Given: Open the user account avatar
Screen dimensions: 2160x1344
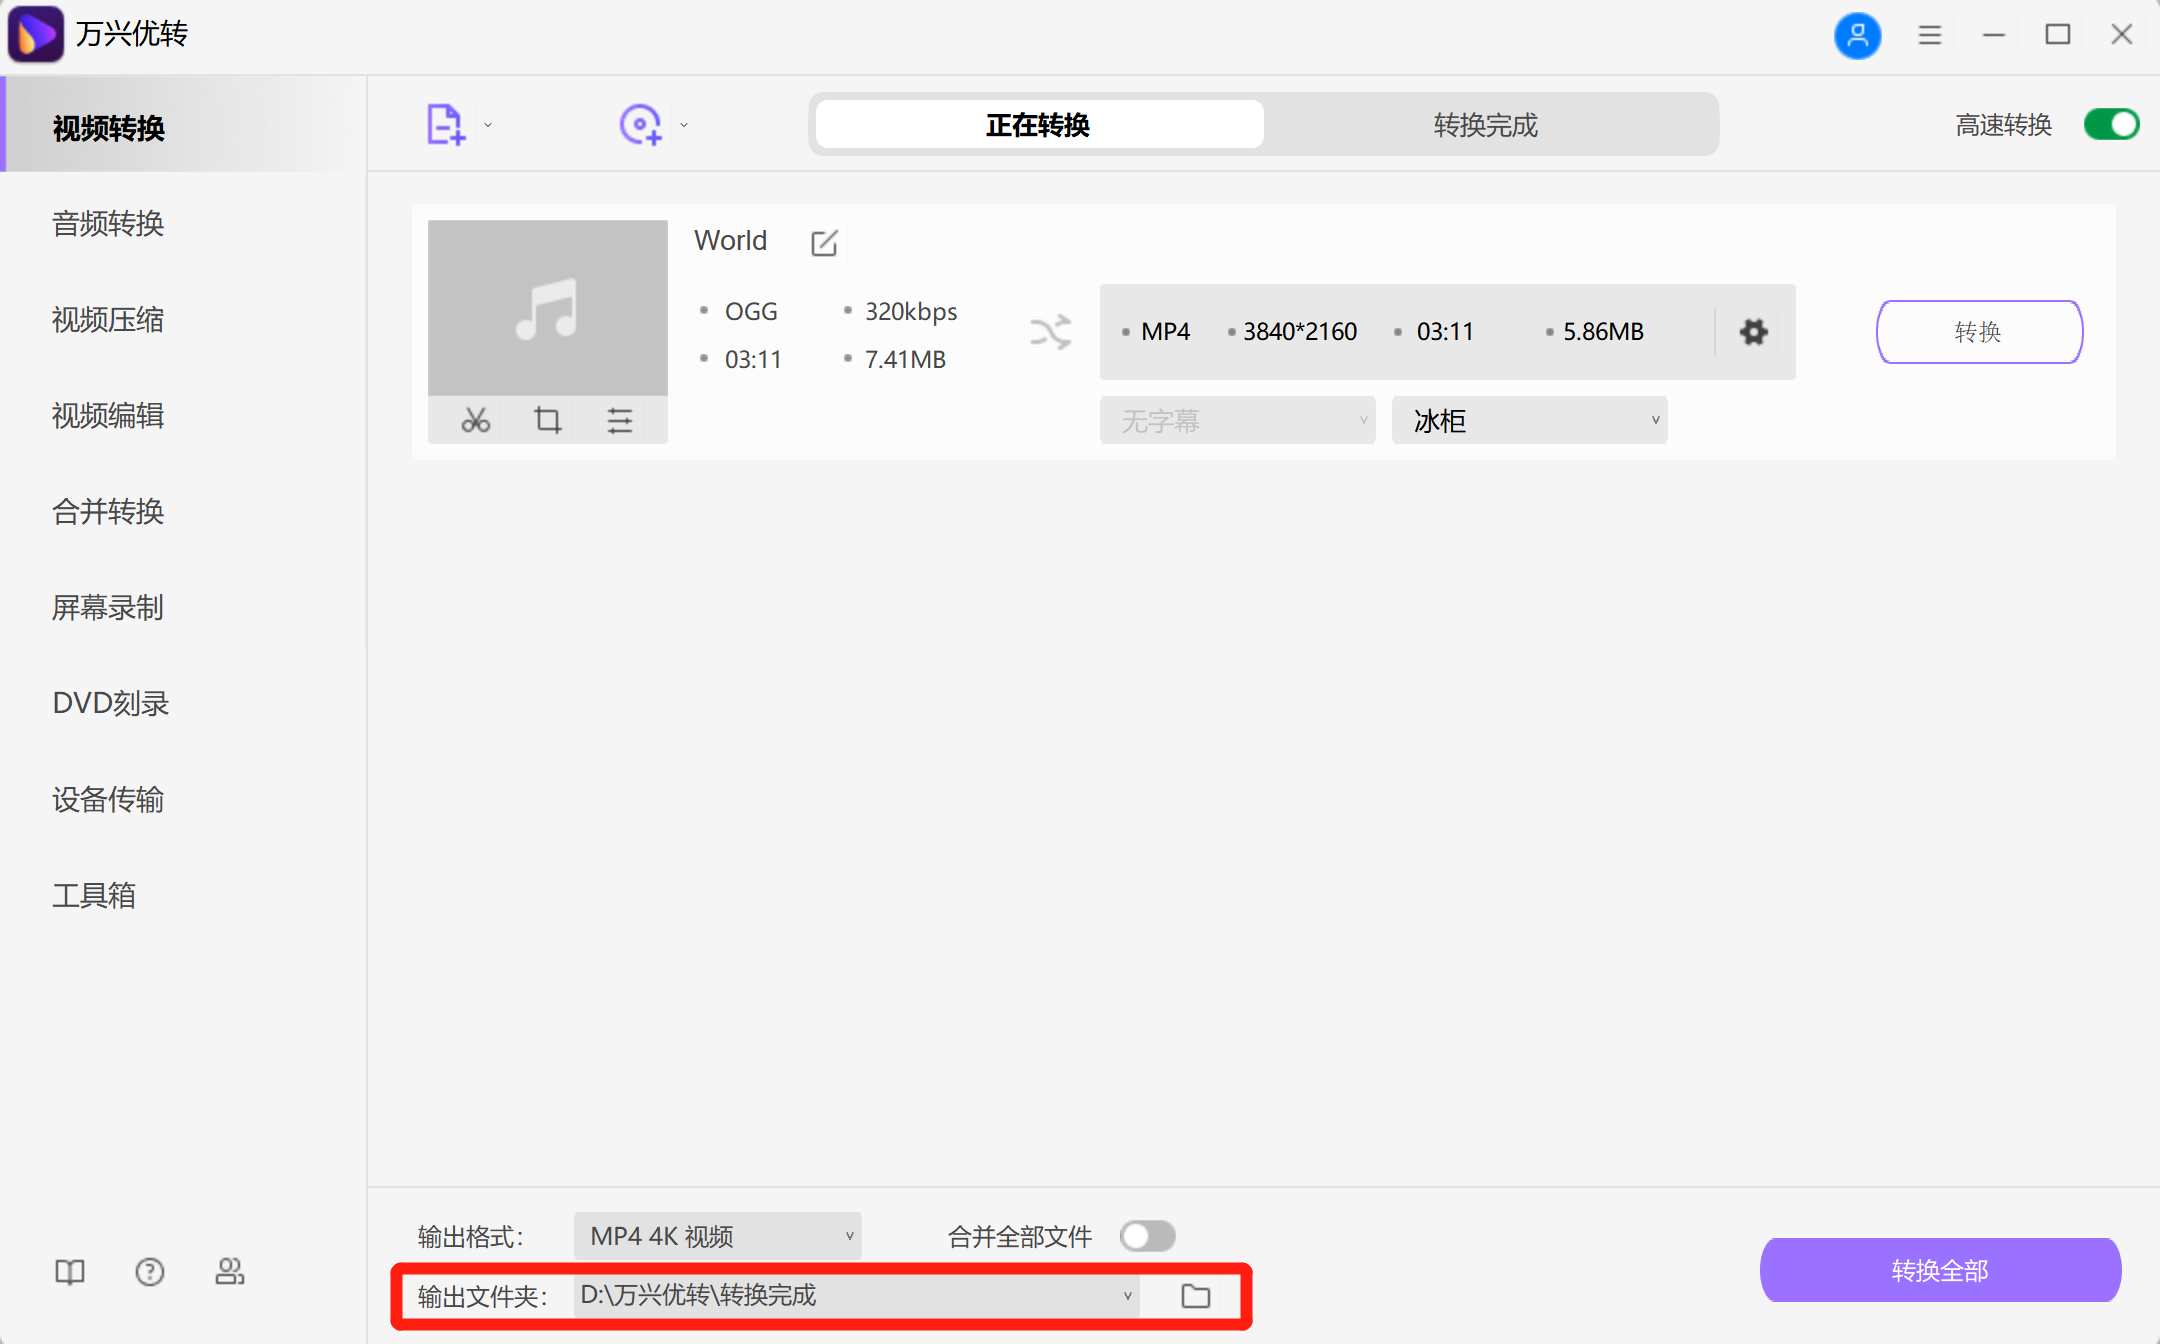Looking at the screenshot, I should point(1857,35).
